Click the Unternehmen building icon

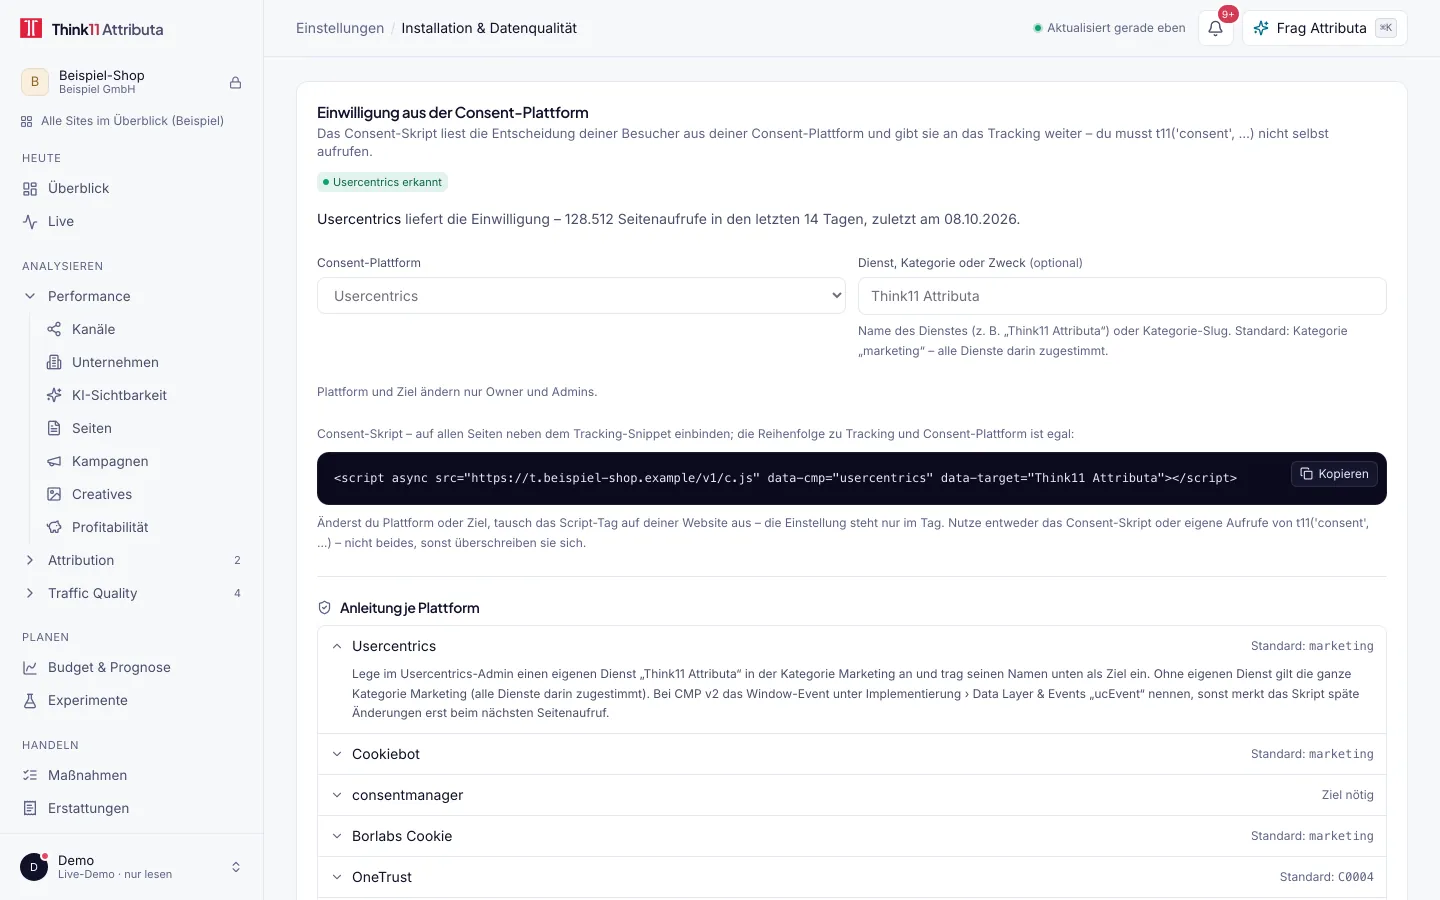[54, 362]
